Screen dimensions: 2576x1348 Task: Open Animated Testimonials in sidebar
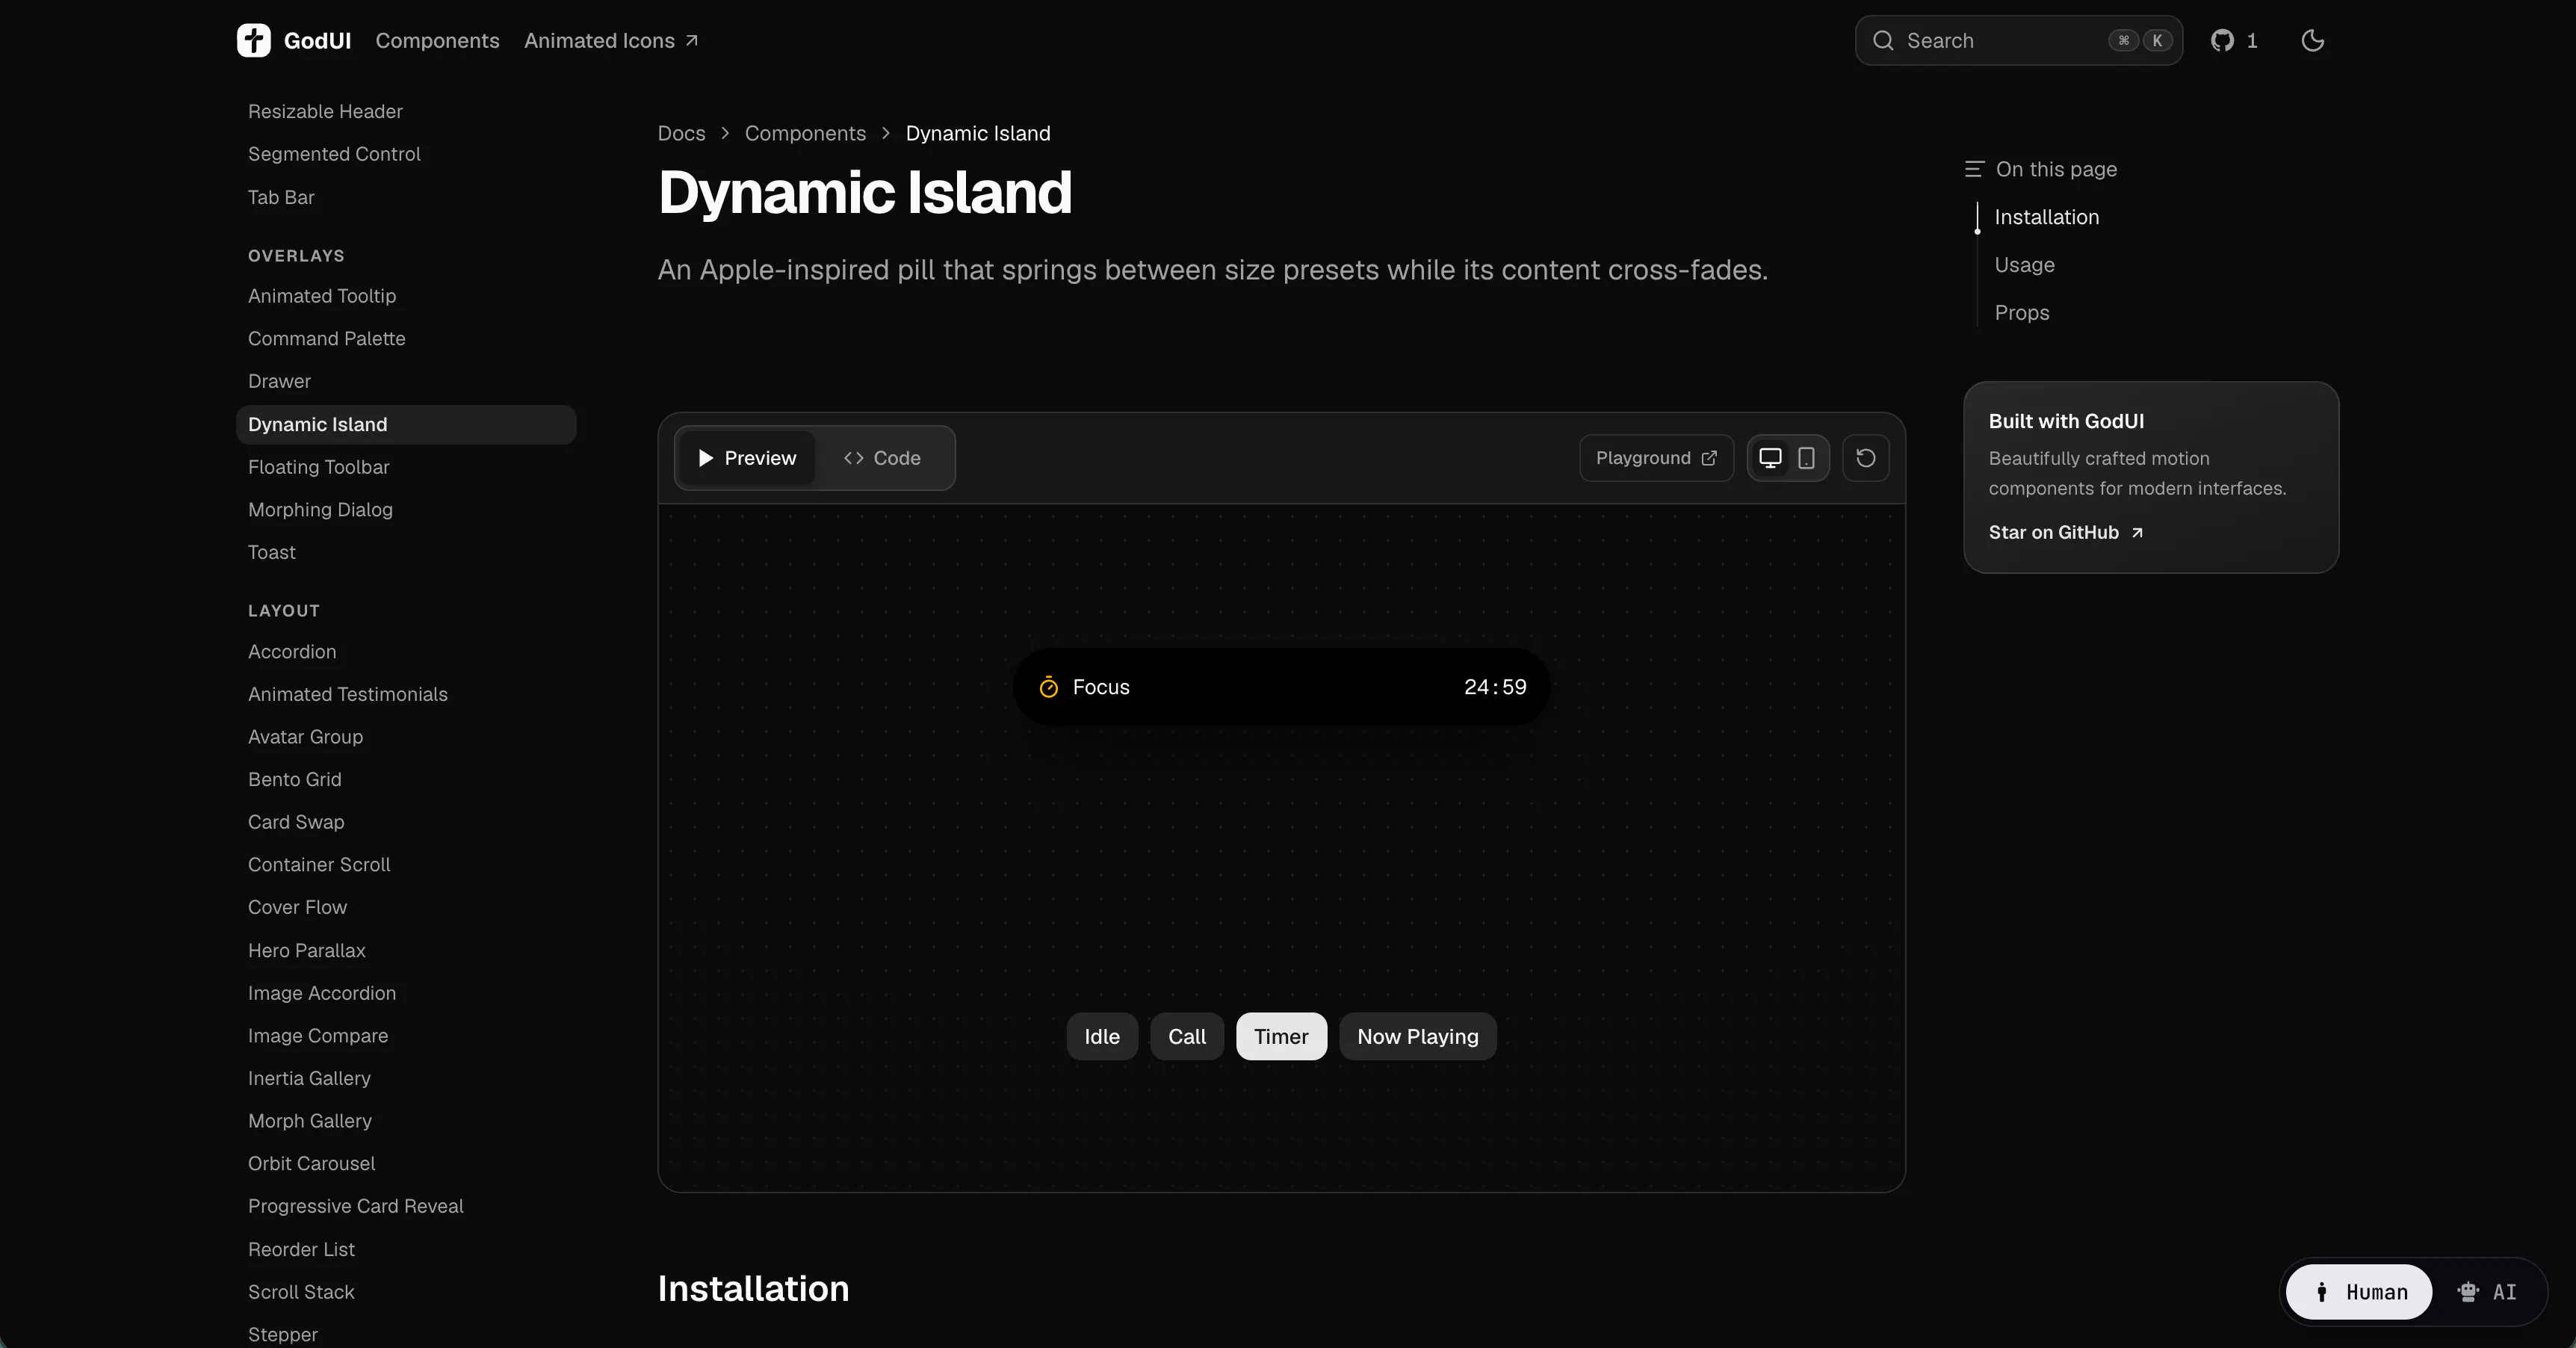point(347,694)
